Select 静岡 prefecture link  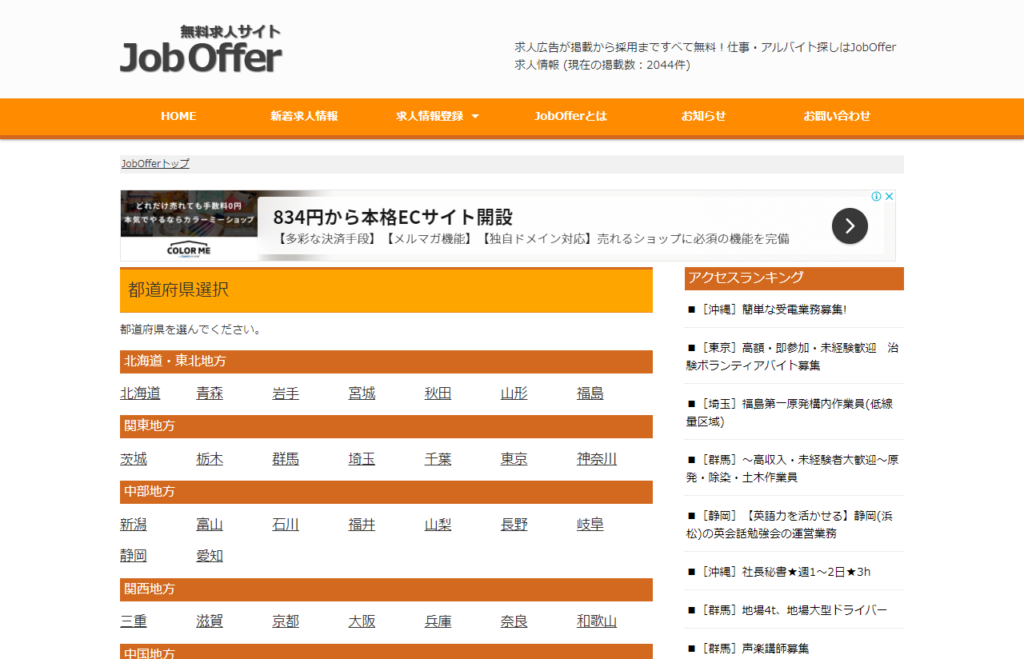click(x=134, y=556)
